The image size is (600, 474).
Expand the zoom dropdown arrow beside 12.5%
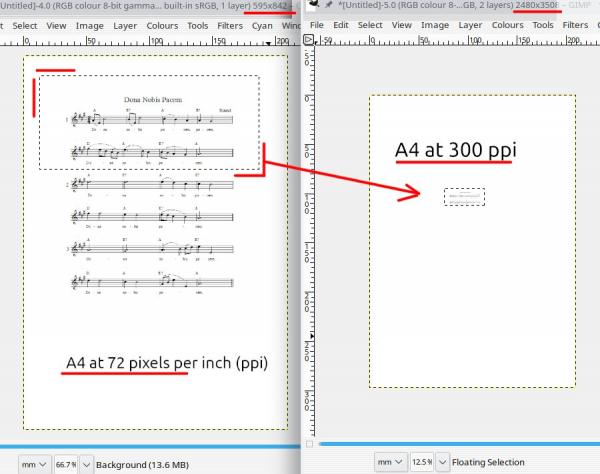tap(443, 462)
